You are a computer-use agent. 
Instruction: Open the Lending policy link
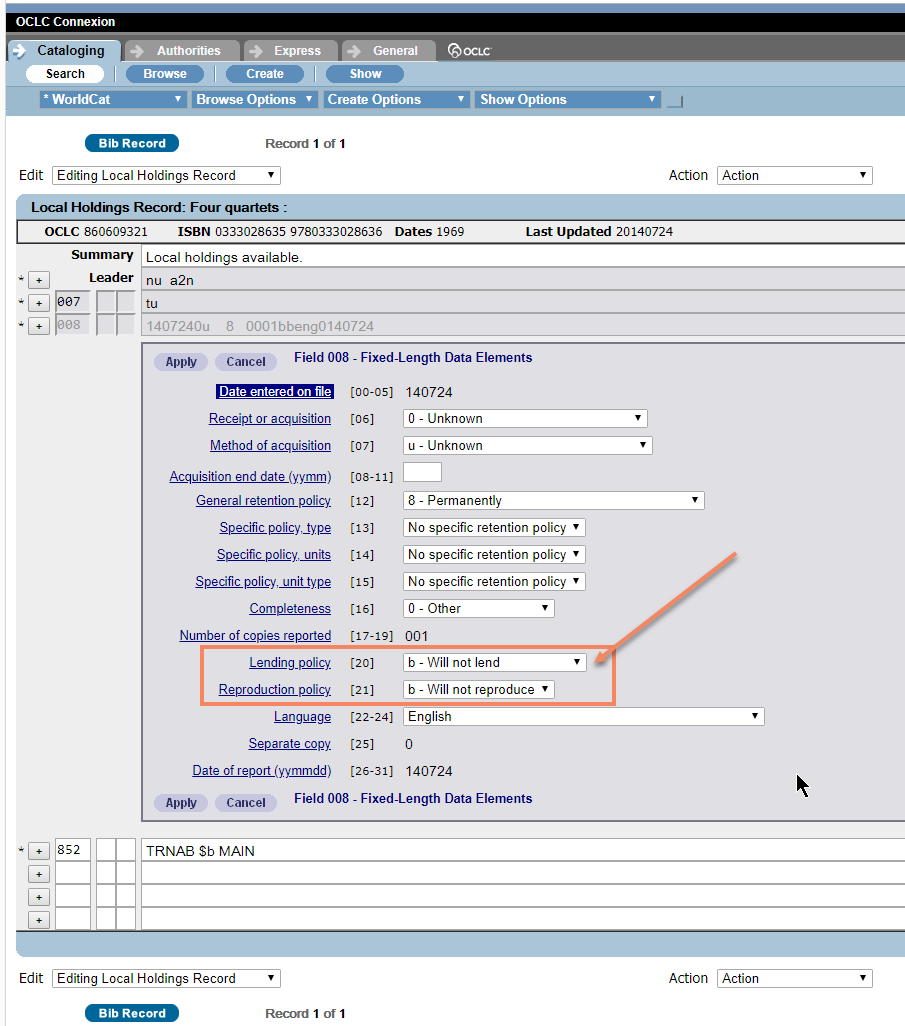click(x=290, y=663)
